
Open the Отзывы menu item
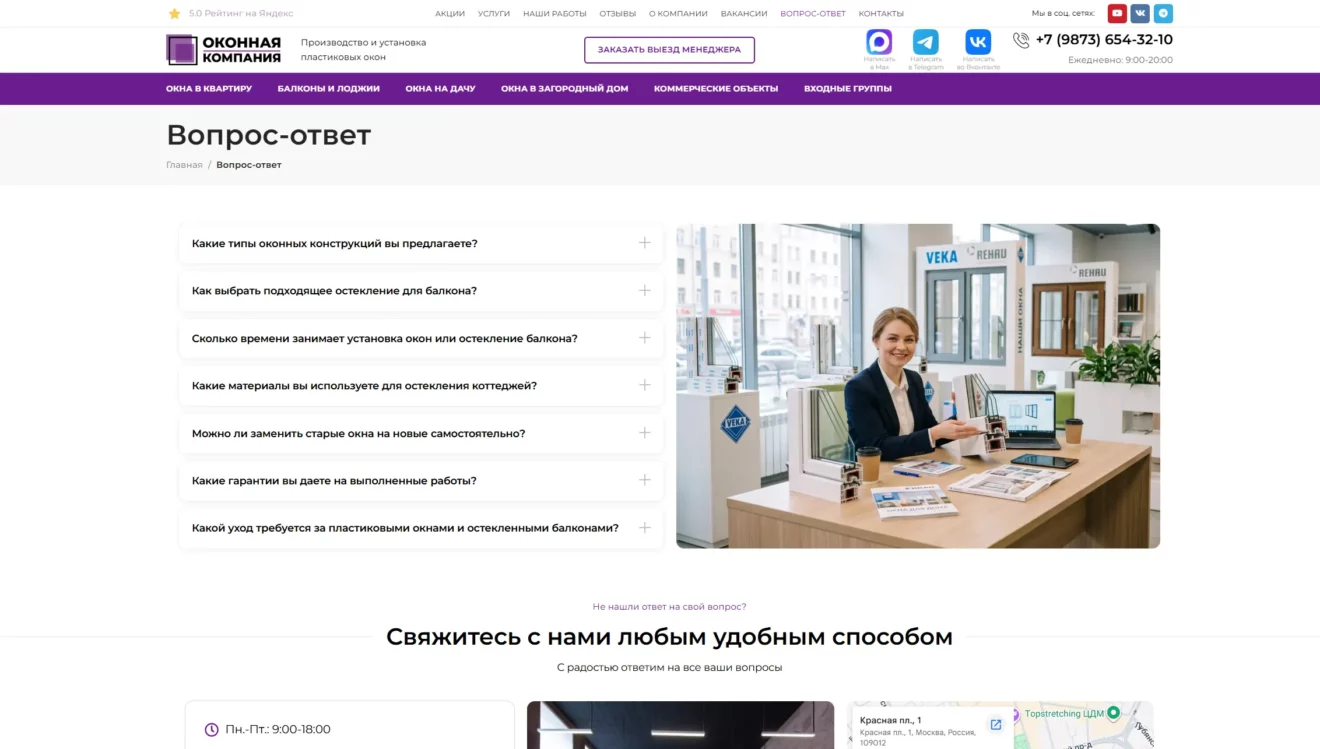click(x=618, y=14)
